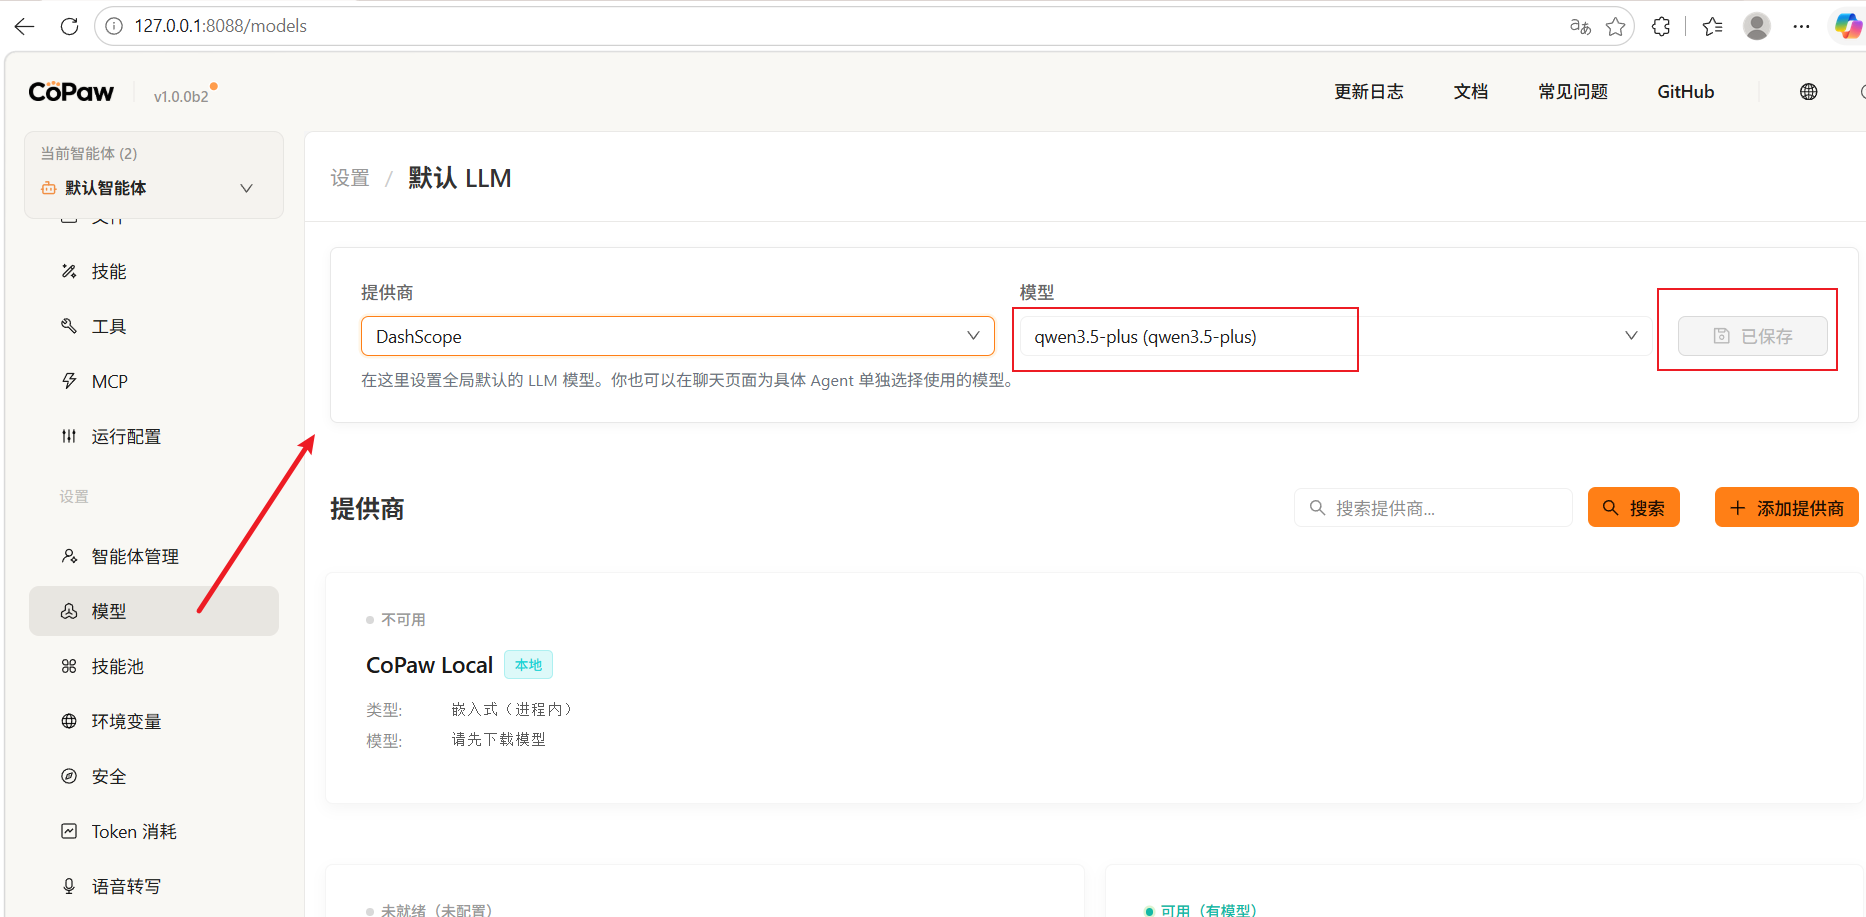Image resolution: width=1866 pixels, height=917 pixels.
Task: Open 更新日志 link
Action: click(x=1368, y=92)
